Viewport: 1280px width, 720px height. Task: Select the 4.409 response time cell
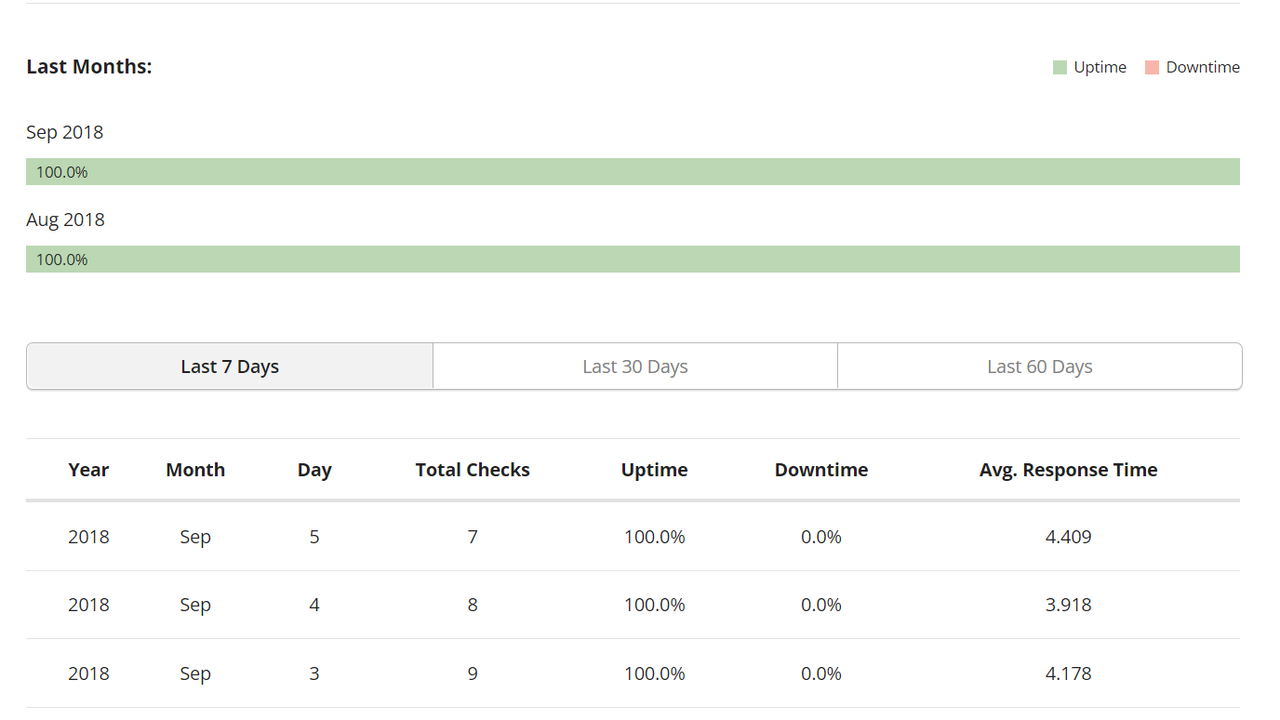[1068, 537]
